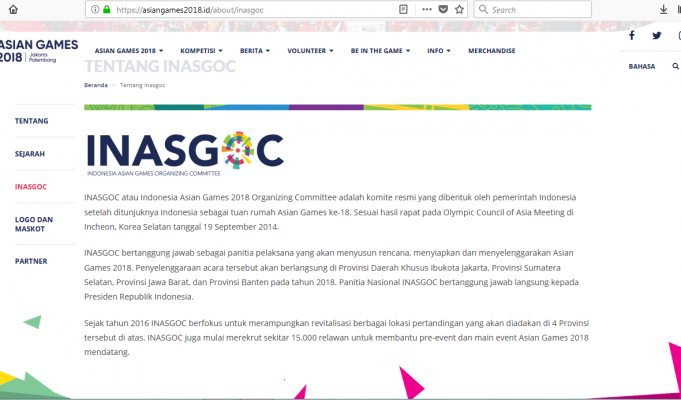The width and height of the screenshot is (681, 400).
Task: Select Sejarah in the left sidebar
Action: click(30, 154)
